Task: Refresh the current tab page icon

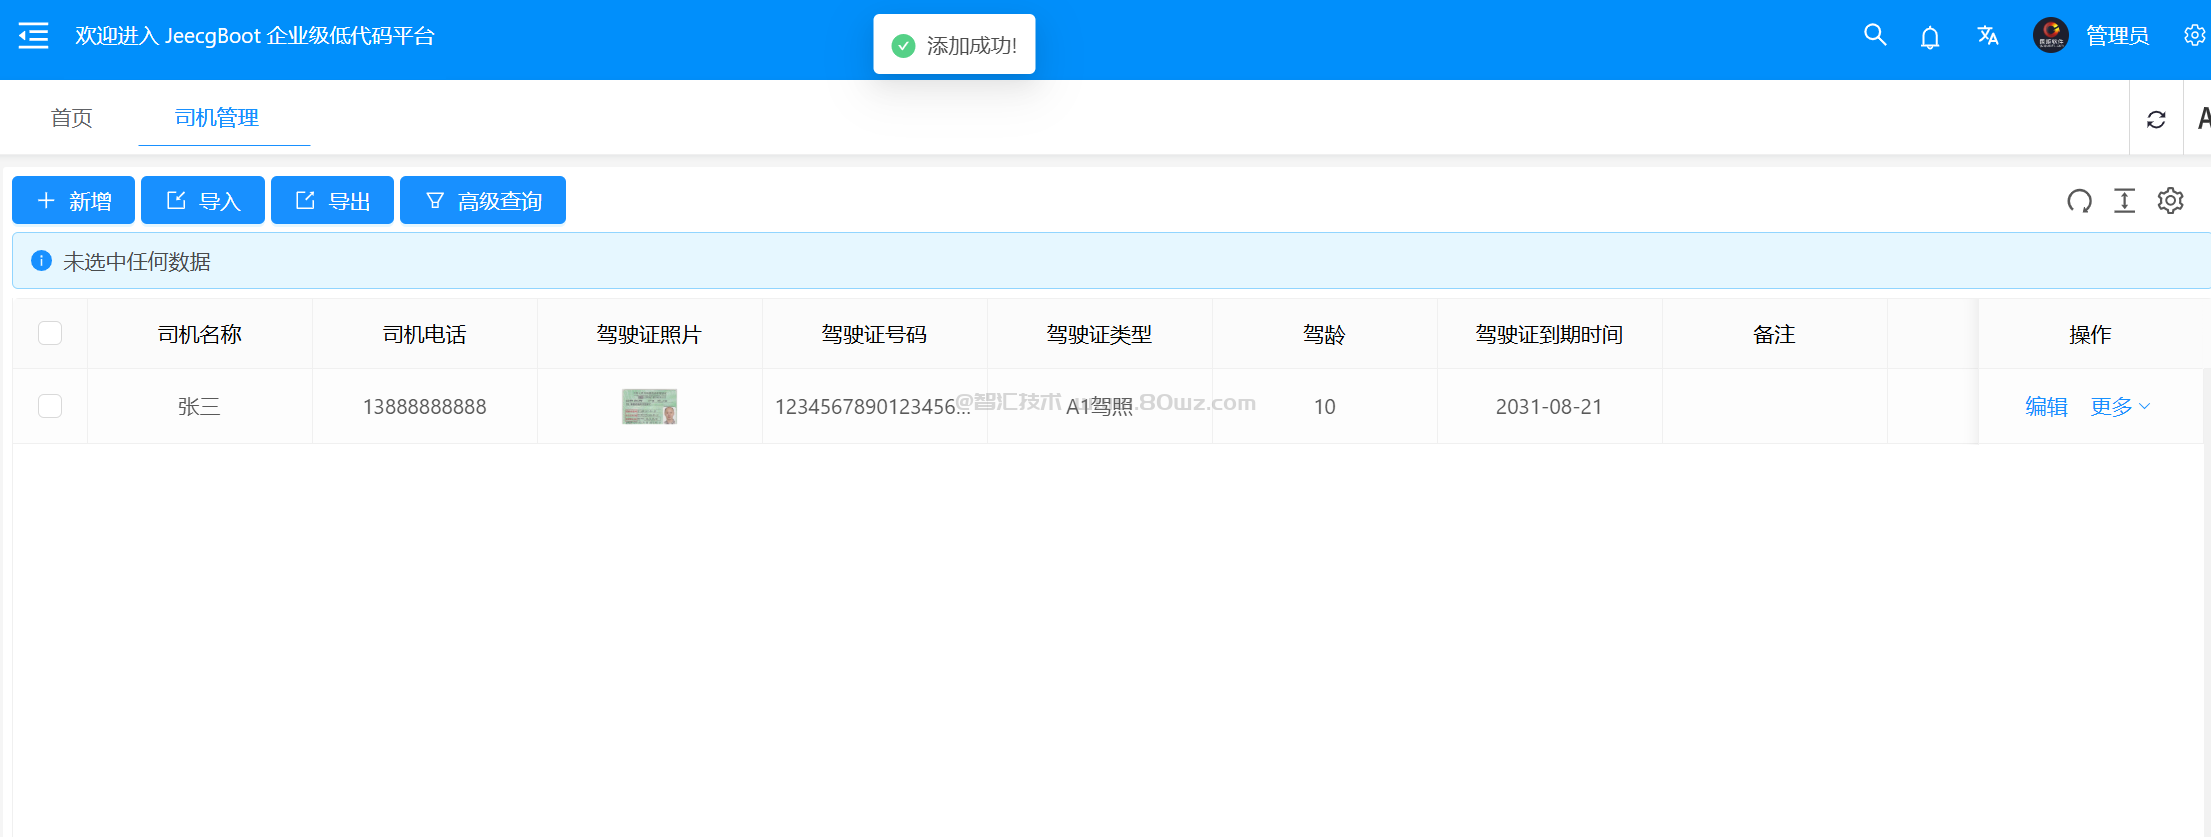Action: (2156, 119)
